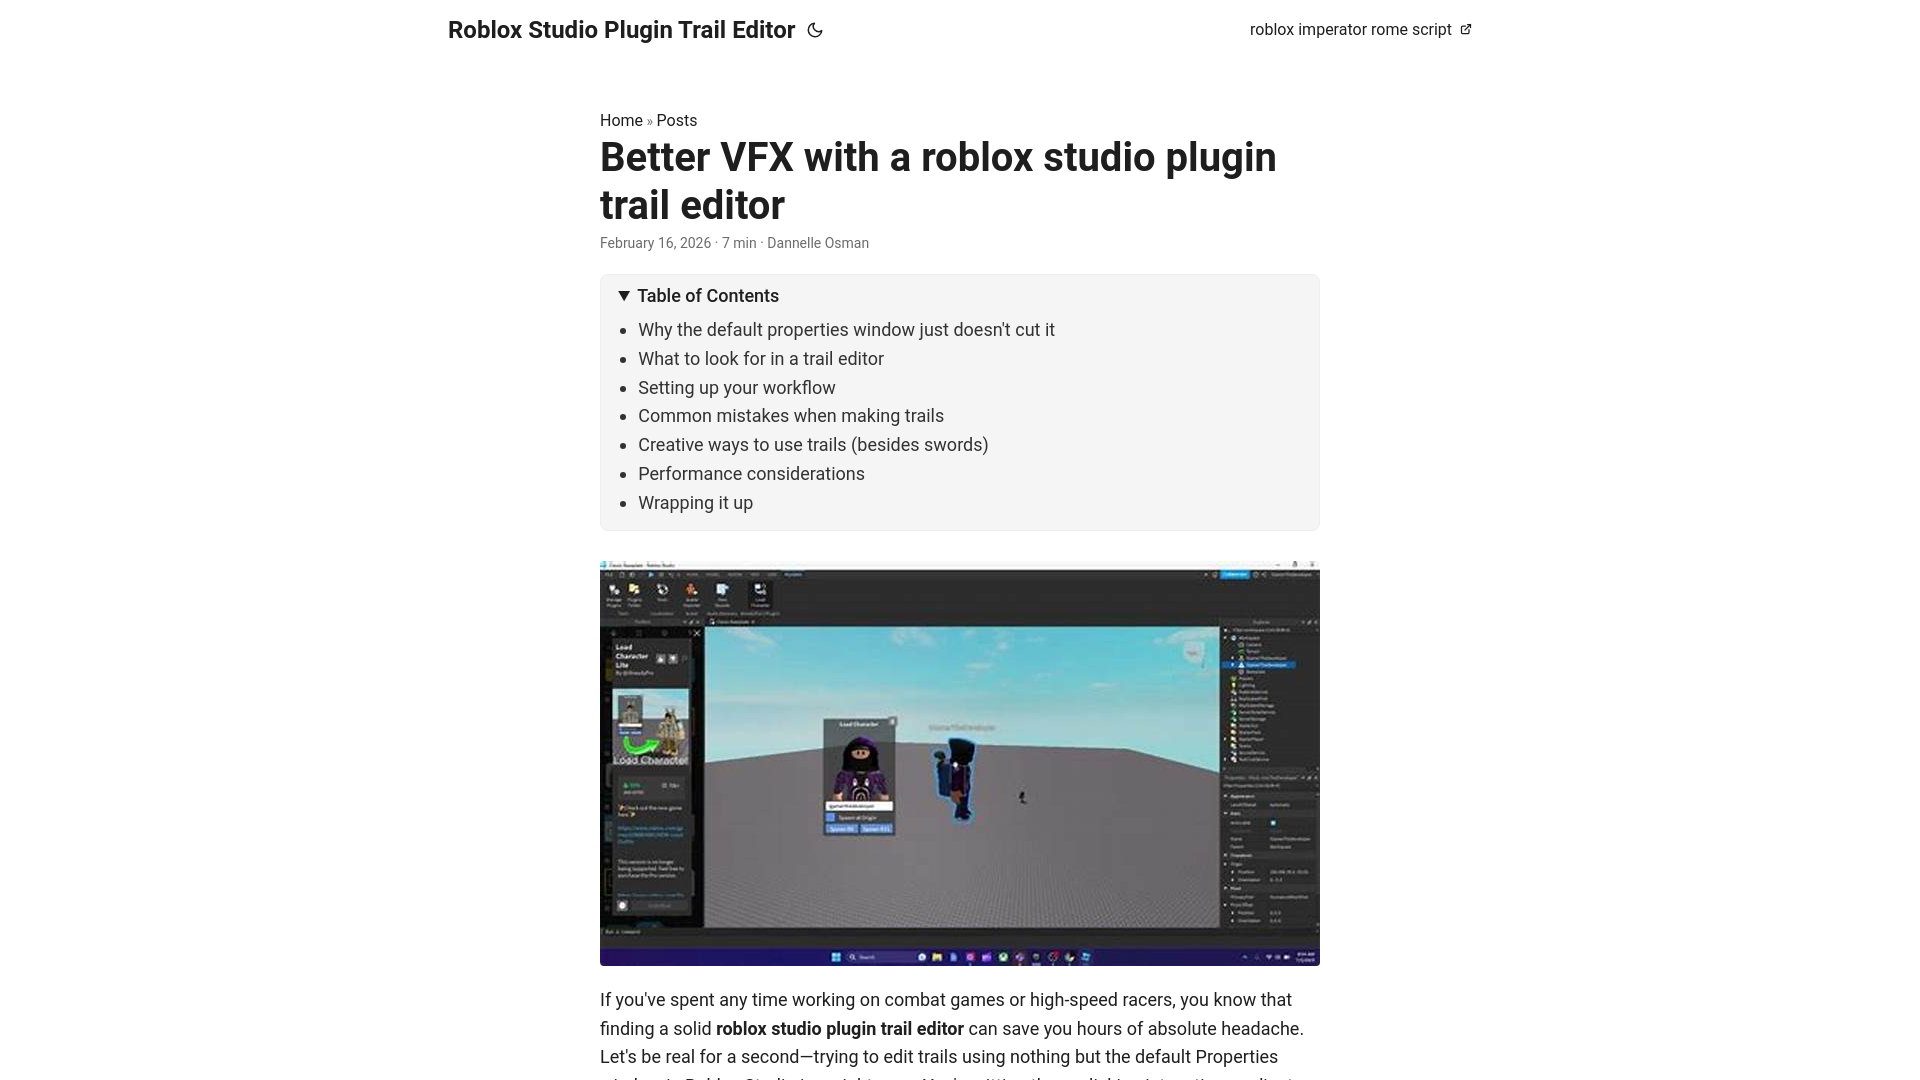Click the 'Better VFX with a roblox studio plugin trail editor' heading
Image resolution: width=1920 pixels, height=1080 pixels.
[x=938, y=181]
